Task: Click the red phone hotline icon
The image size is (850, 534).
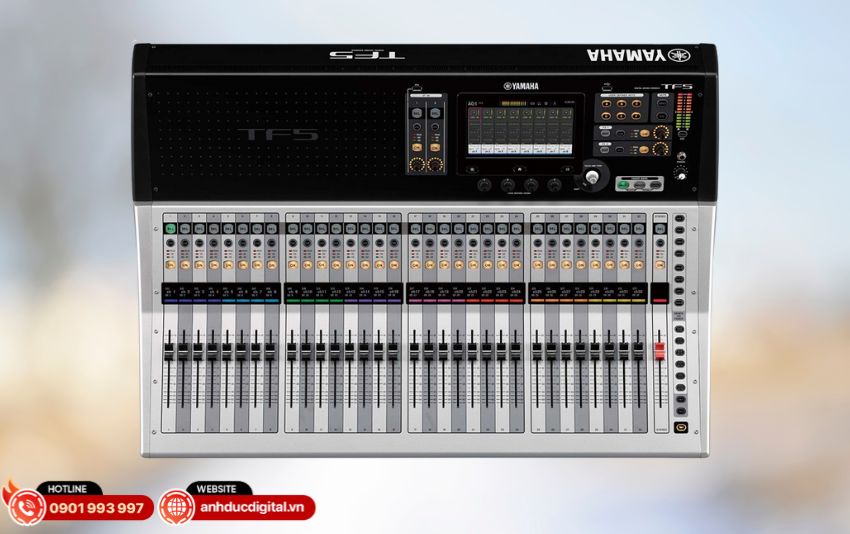Action: (25, 507)
